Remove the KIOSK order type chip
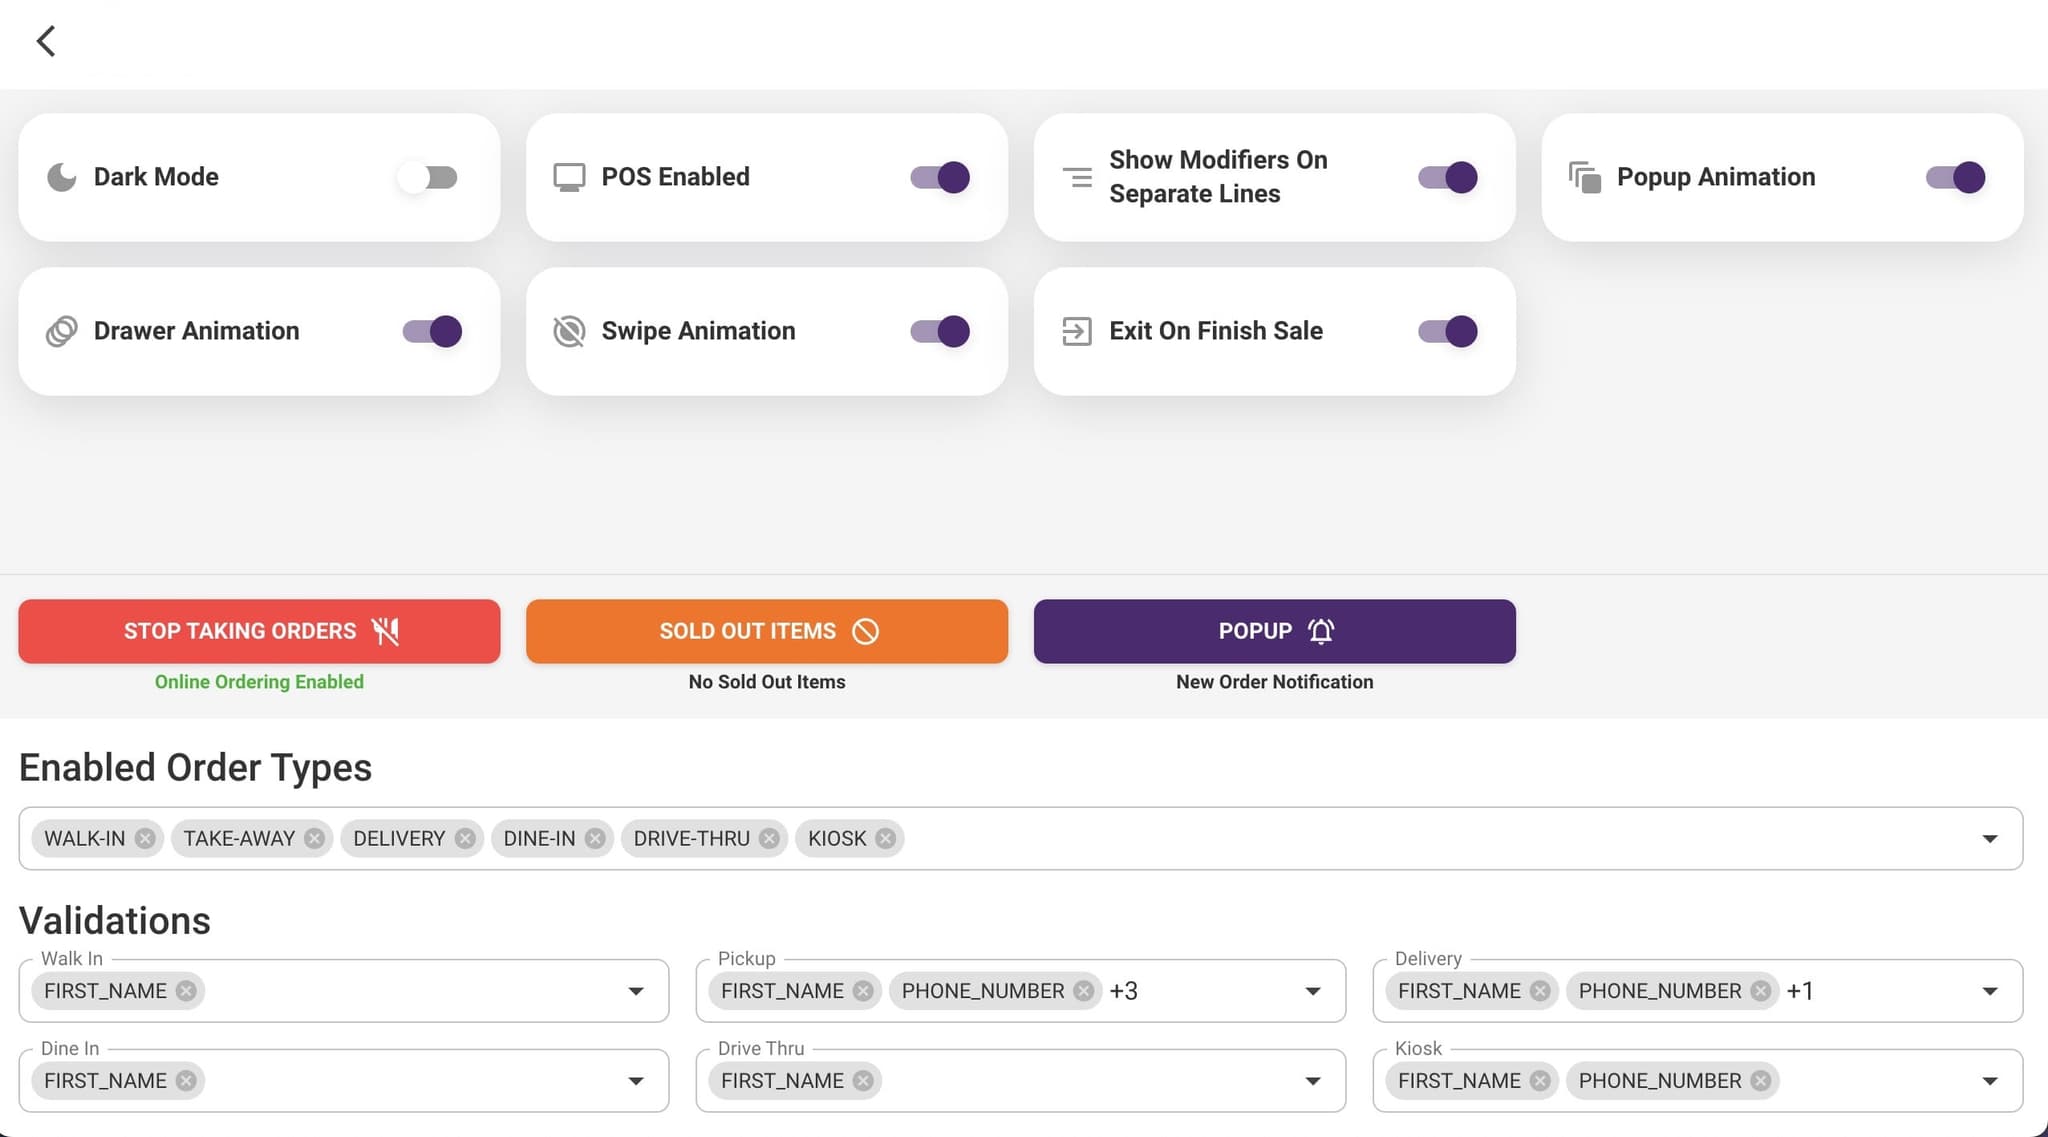The width and height of the screenshot is (2048, 1137). [x=884, y=838]
